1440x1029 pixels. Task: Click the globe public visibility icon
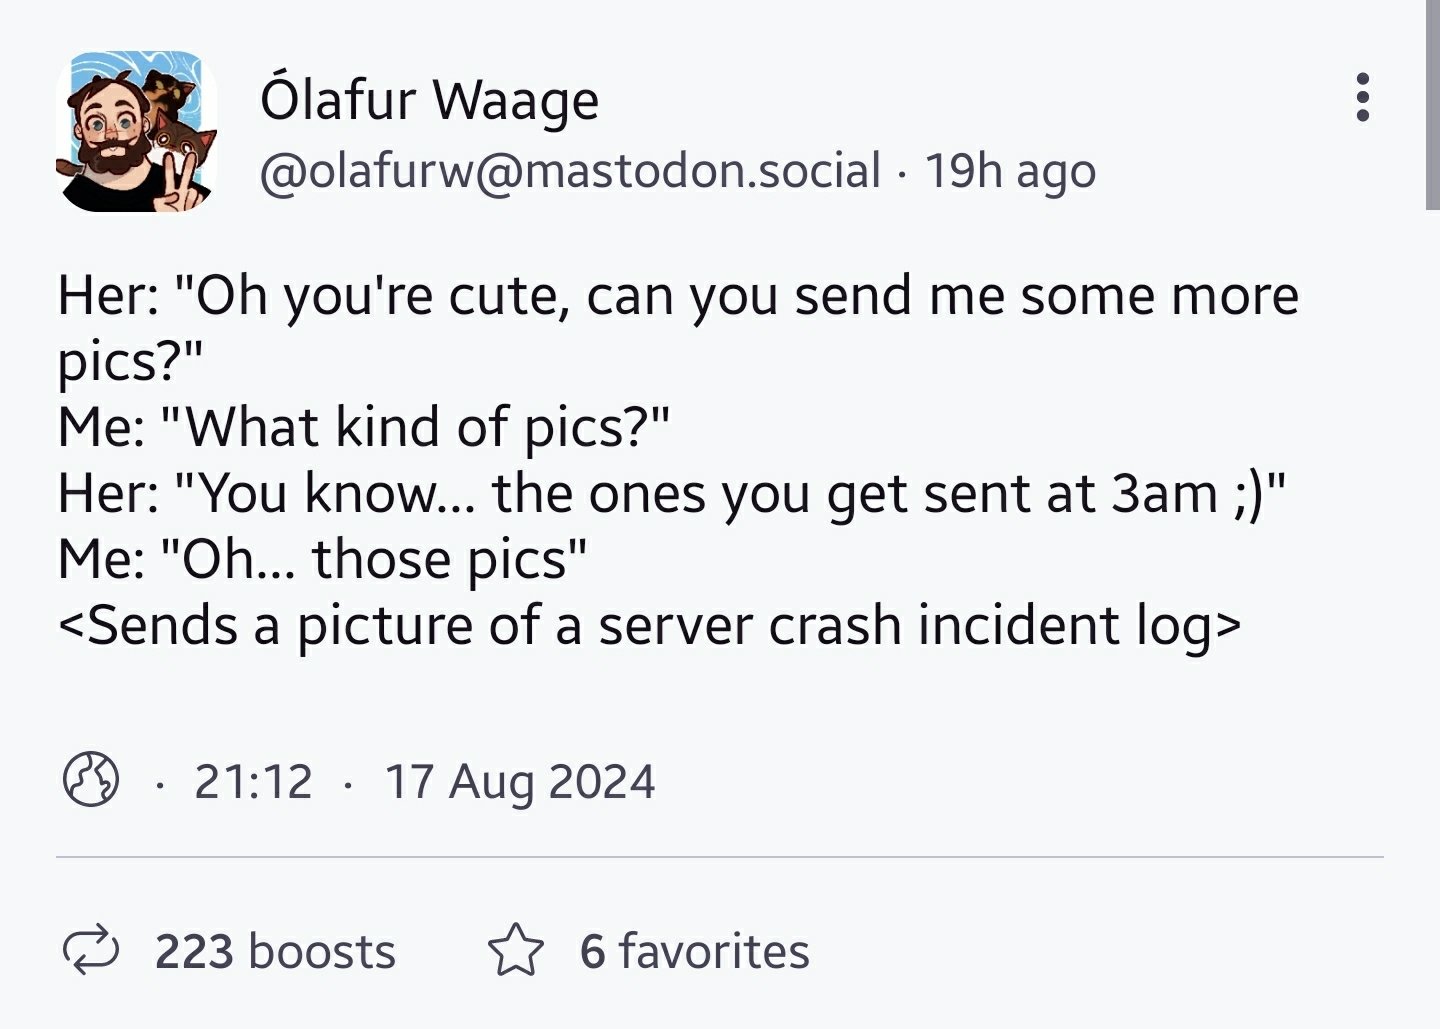(91, 780)
